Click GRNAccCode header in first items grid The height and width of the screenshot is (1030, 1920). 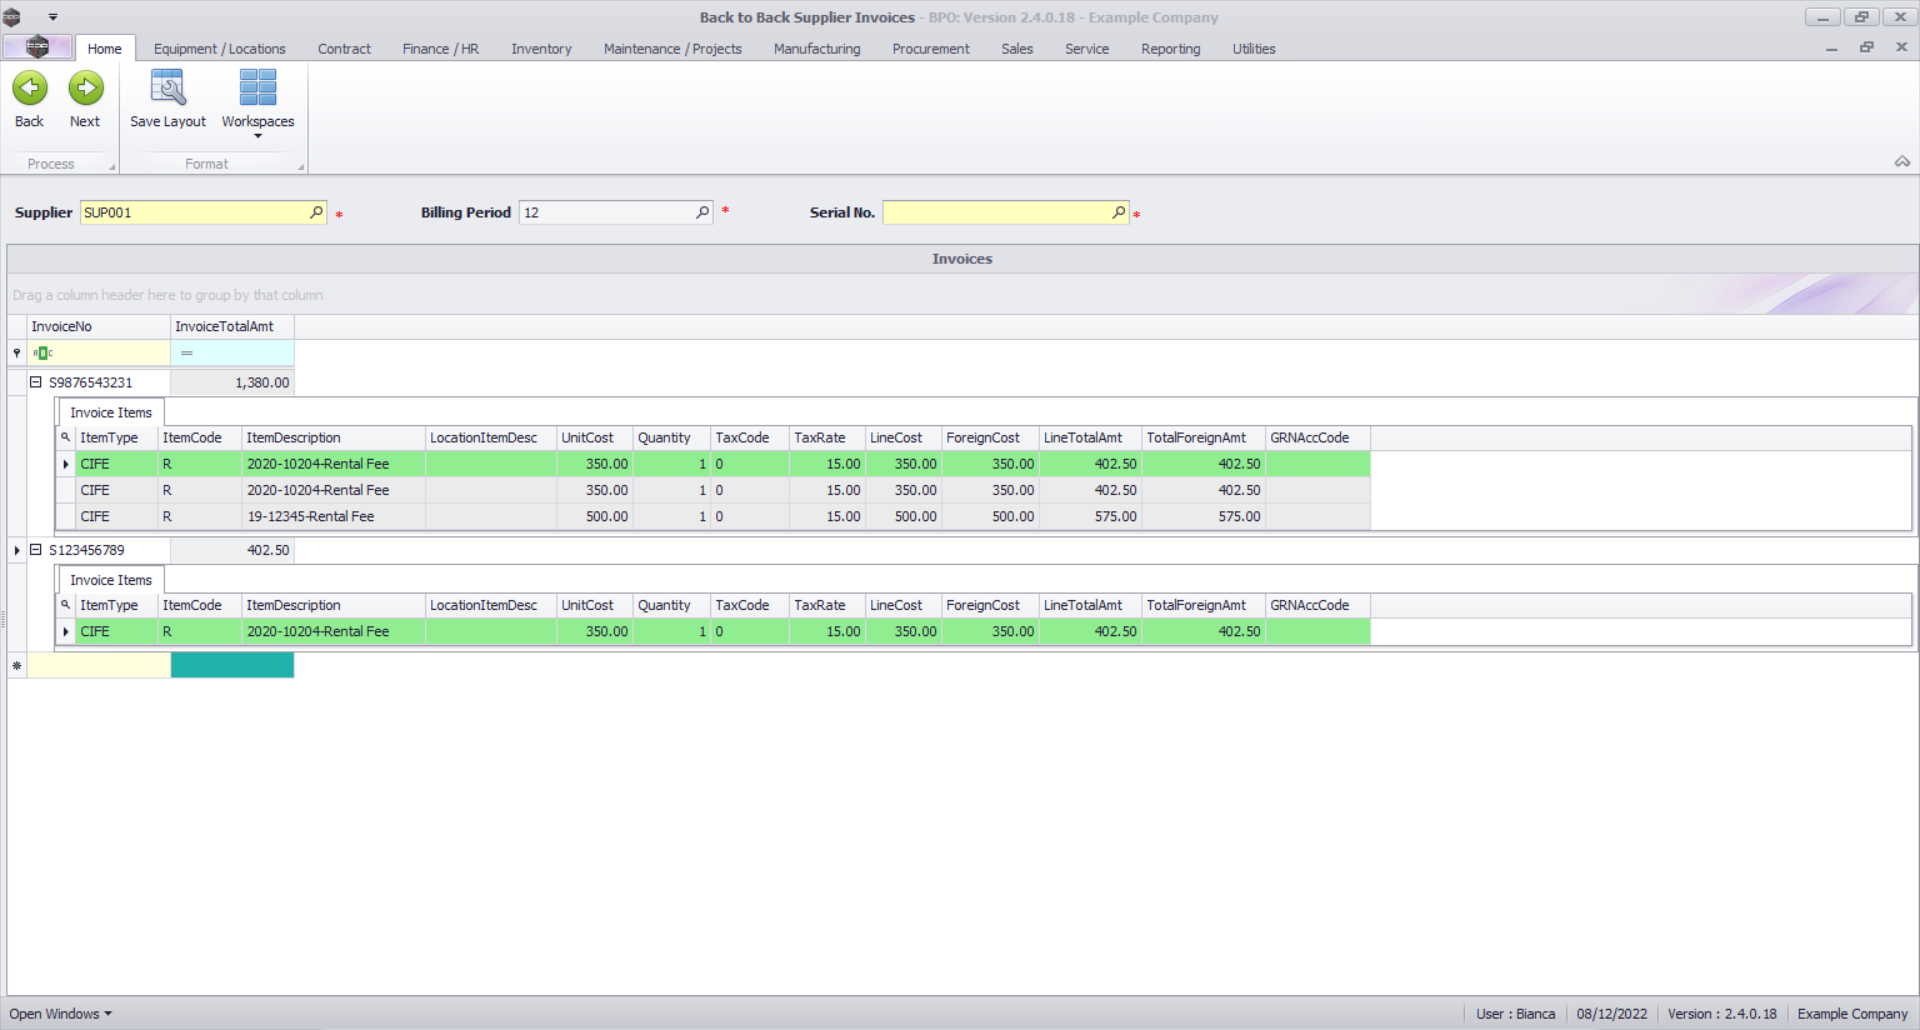coord(1317,437)
